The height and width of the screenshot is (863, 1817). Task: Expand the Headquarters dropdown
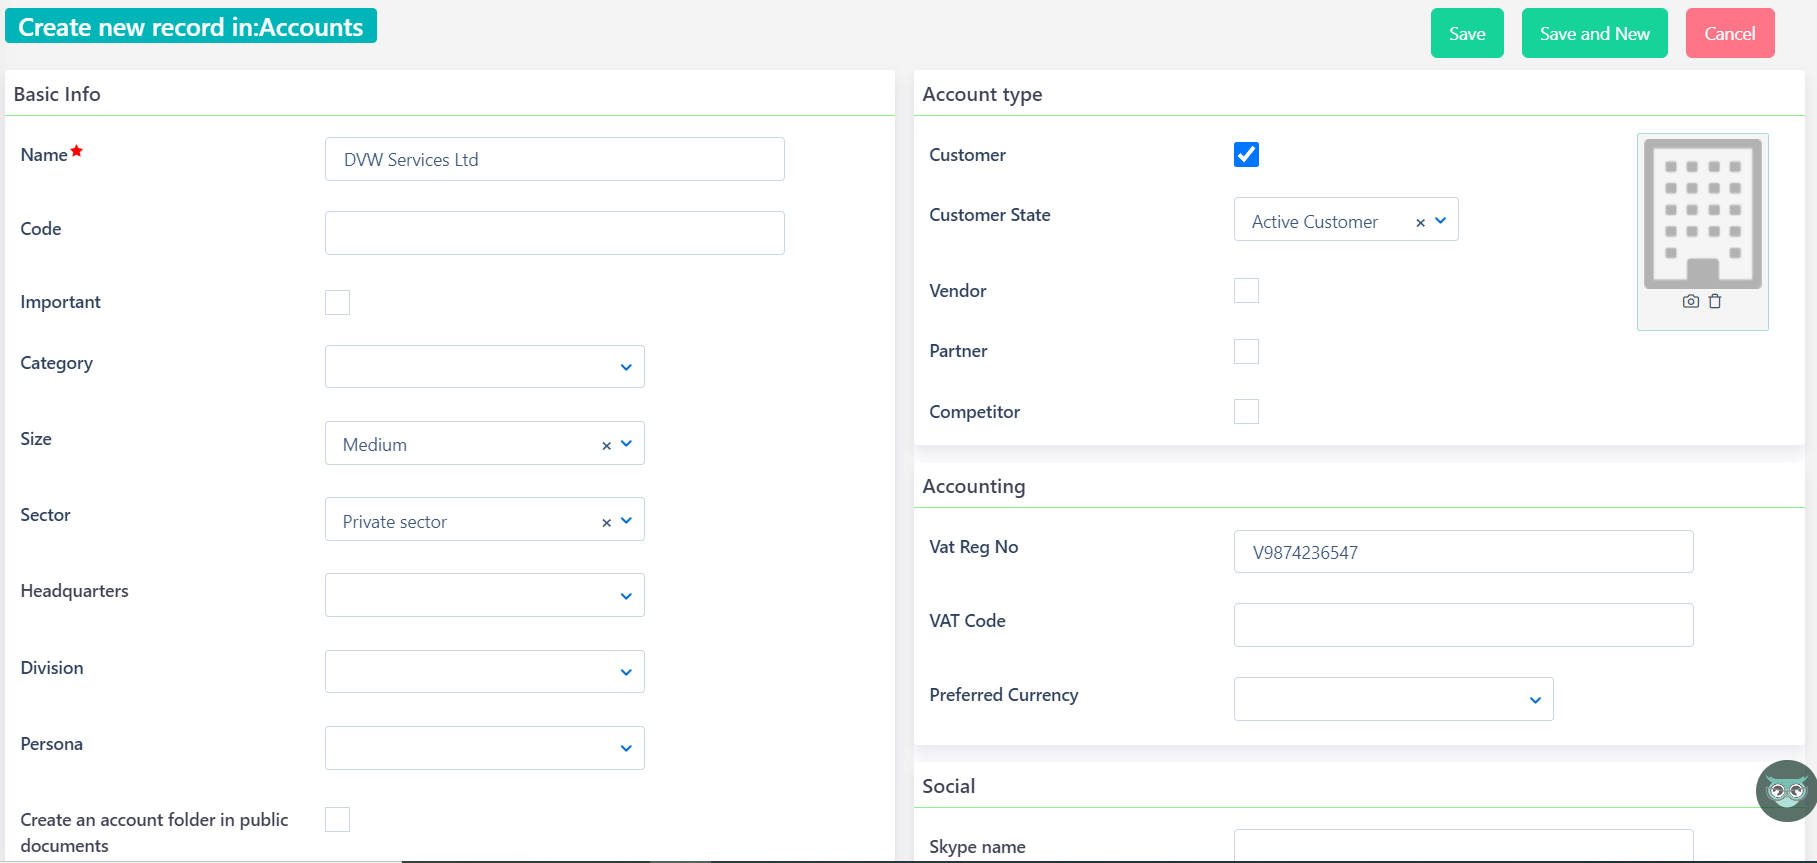point(485,595)
